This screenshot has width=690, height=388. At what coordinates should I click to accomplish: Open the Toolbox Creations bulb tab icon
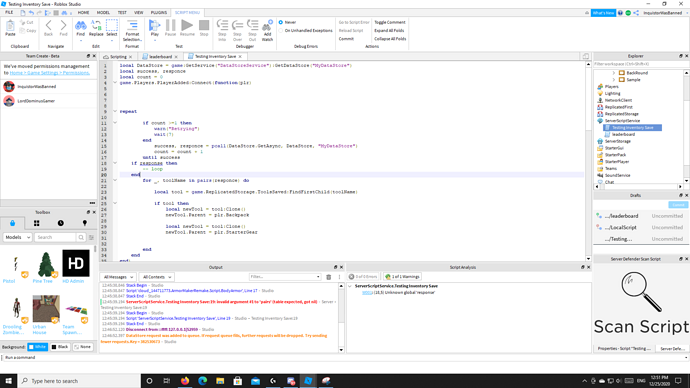click(x=85, y=223)
